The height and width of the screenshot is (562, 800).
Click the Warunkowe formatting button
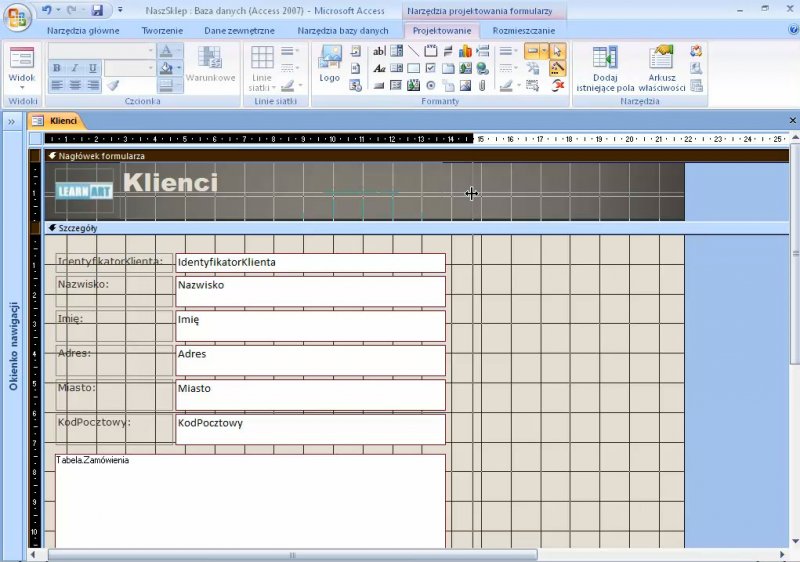pos(210,66)
